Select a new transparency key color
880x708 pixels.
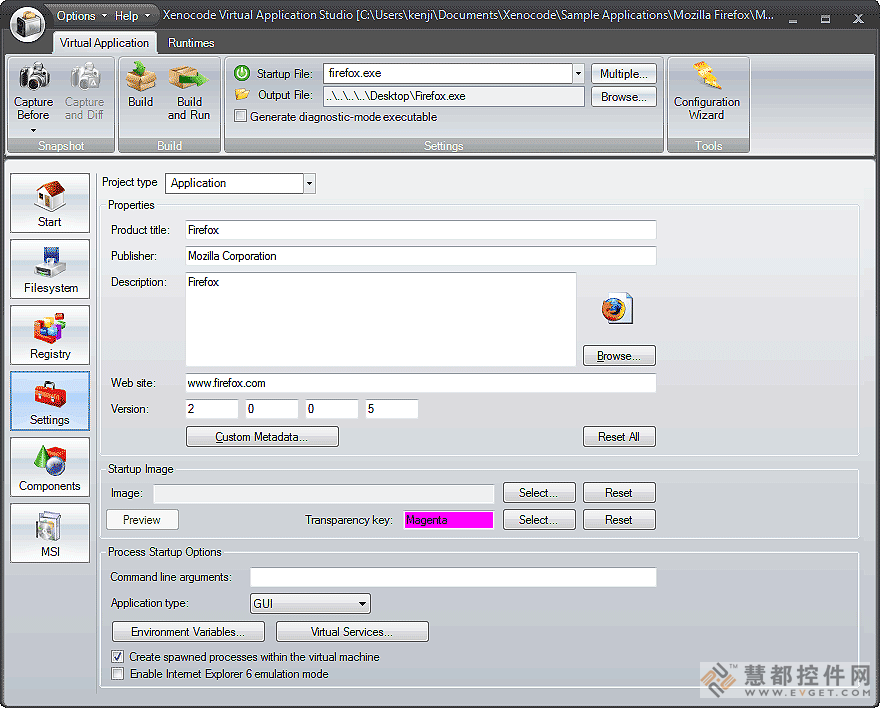[x=539, y=519]
